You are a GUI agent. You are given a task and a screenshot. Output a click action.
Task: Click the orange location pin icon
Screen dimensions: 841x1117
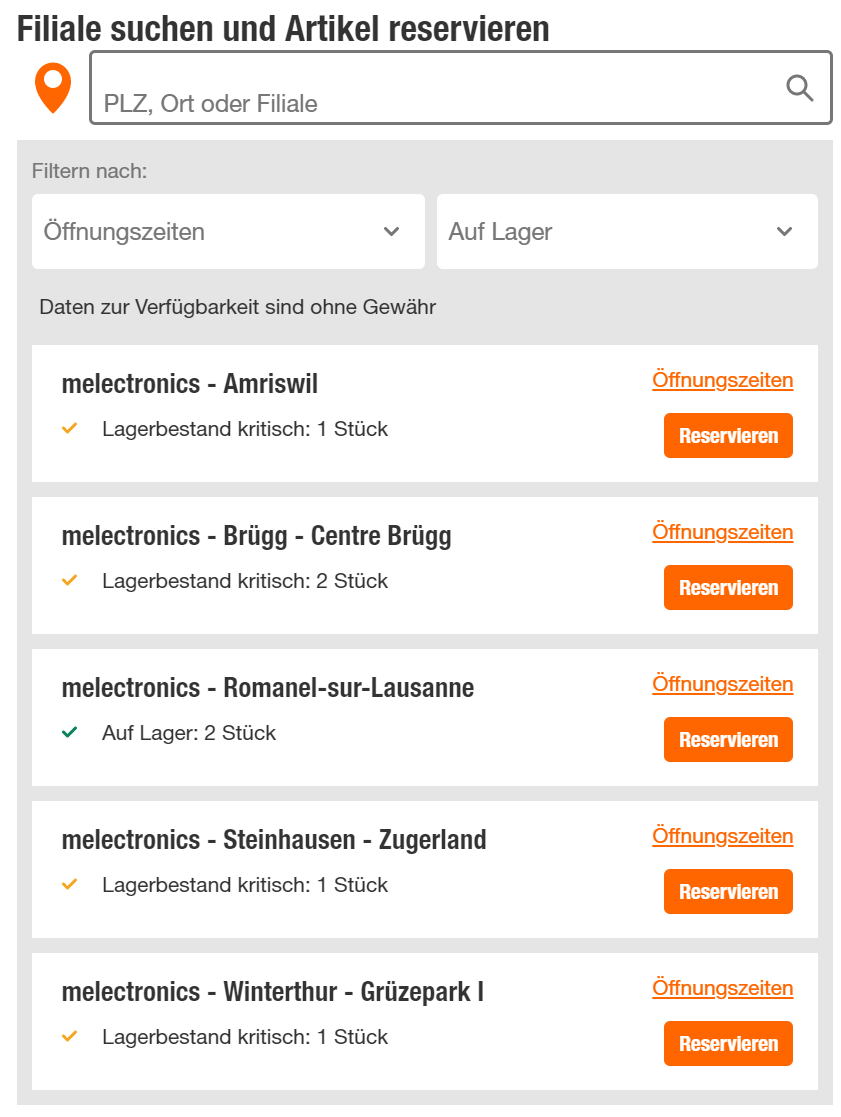click(53, 87)
